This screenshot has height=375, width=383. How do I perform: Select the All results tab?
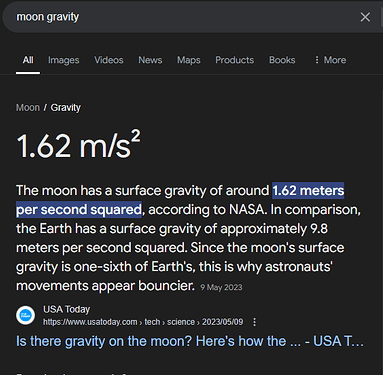28,60
